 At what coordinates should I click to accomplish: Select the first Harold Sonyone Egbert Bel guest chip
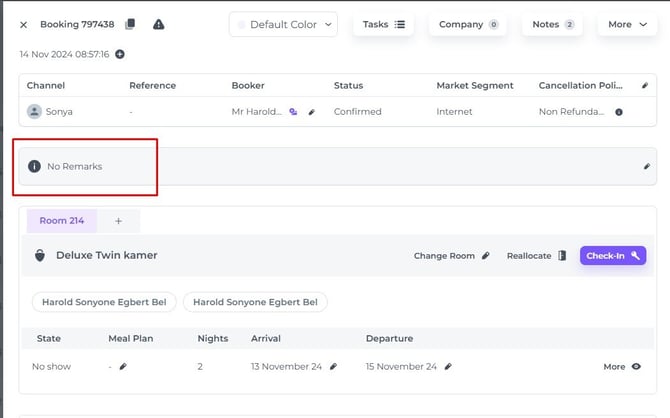[105, 301]
